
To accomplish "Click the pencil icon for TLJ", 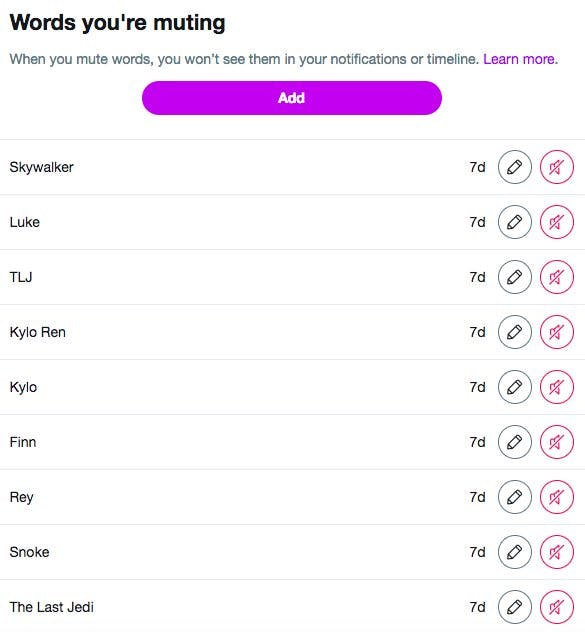I will click(514, 277).
